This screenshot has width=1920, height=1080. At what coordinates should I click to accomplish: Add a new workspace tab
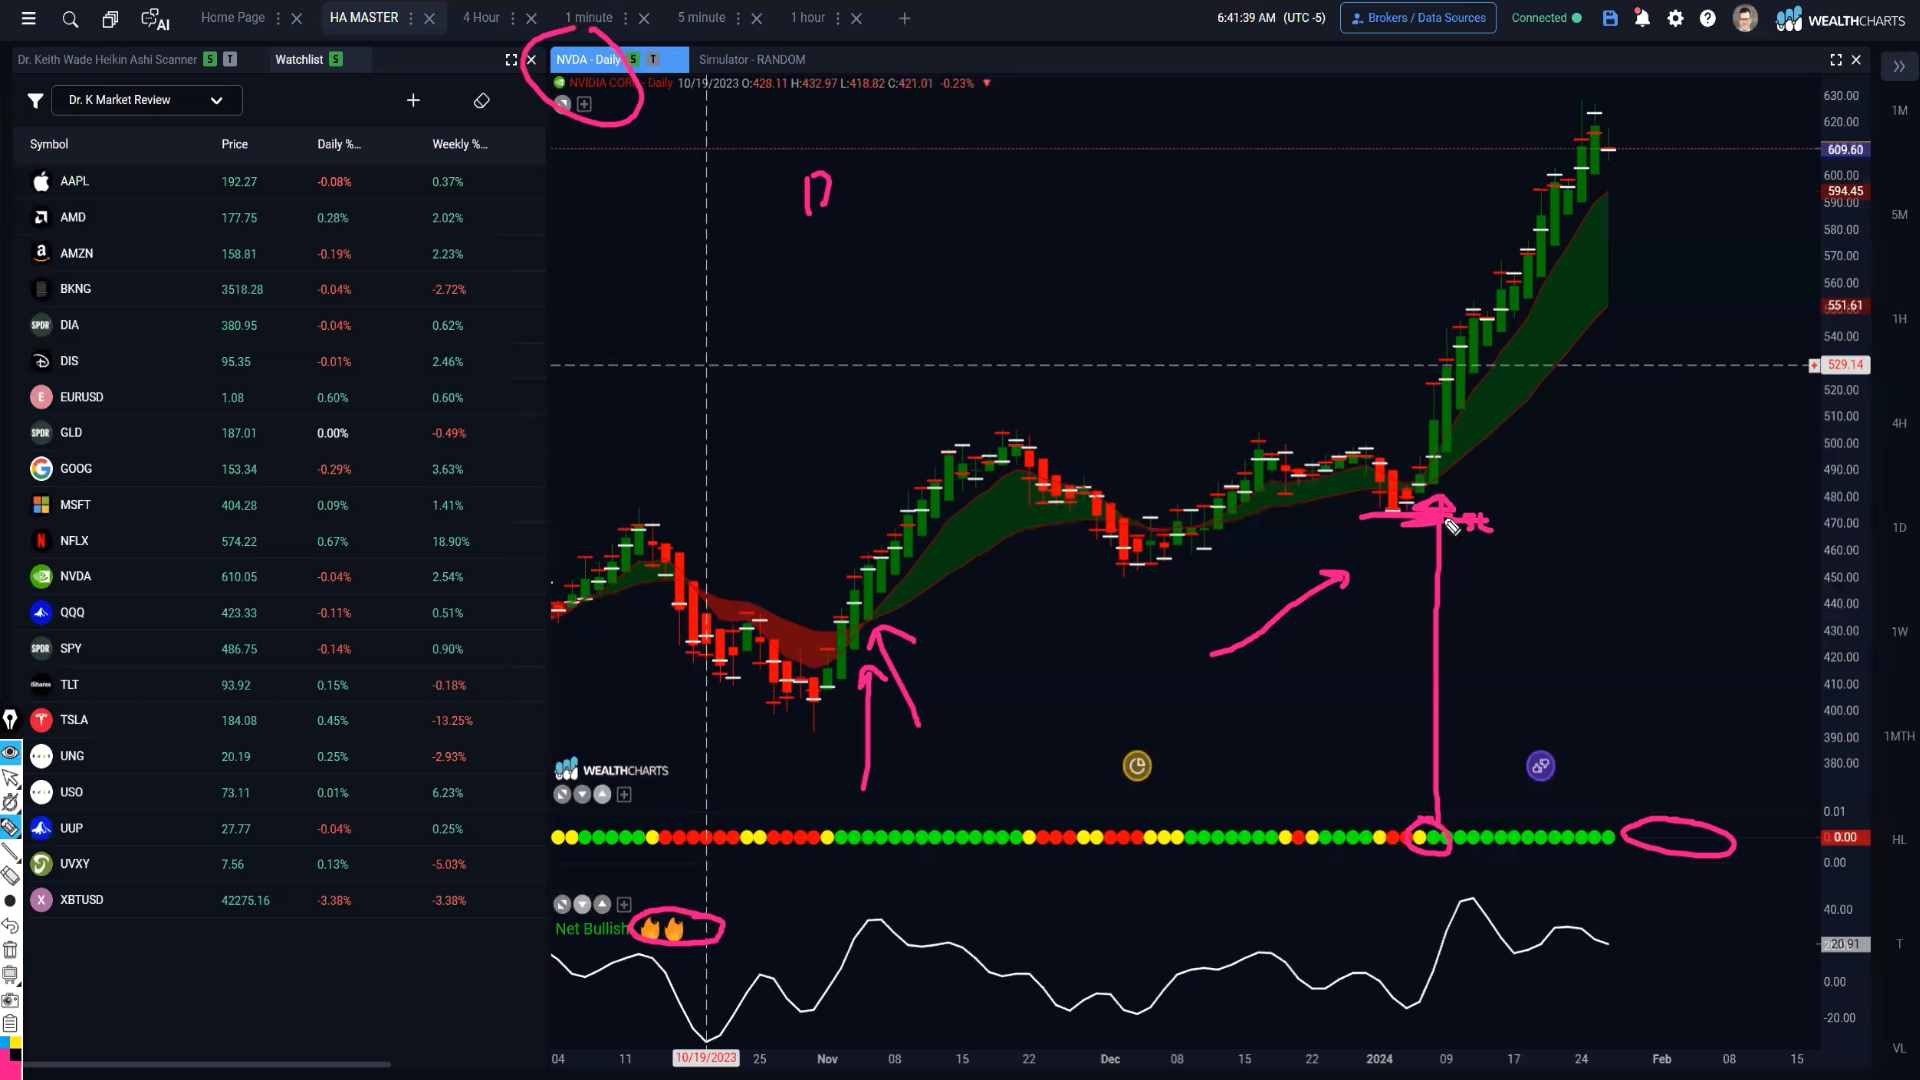904,18
